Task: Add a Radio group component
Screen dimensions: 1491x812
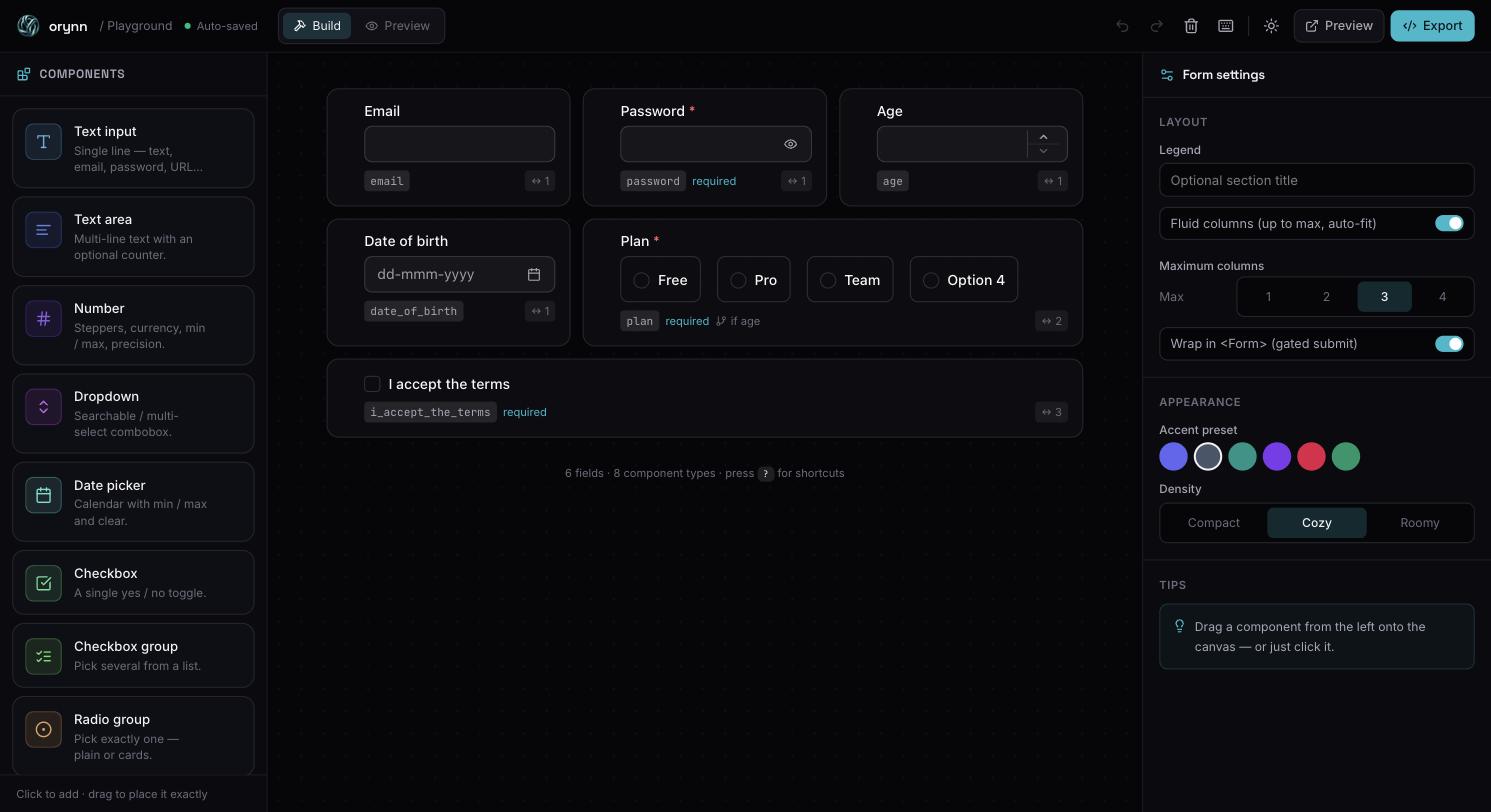Action: 133,736
